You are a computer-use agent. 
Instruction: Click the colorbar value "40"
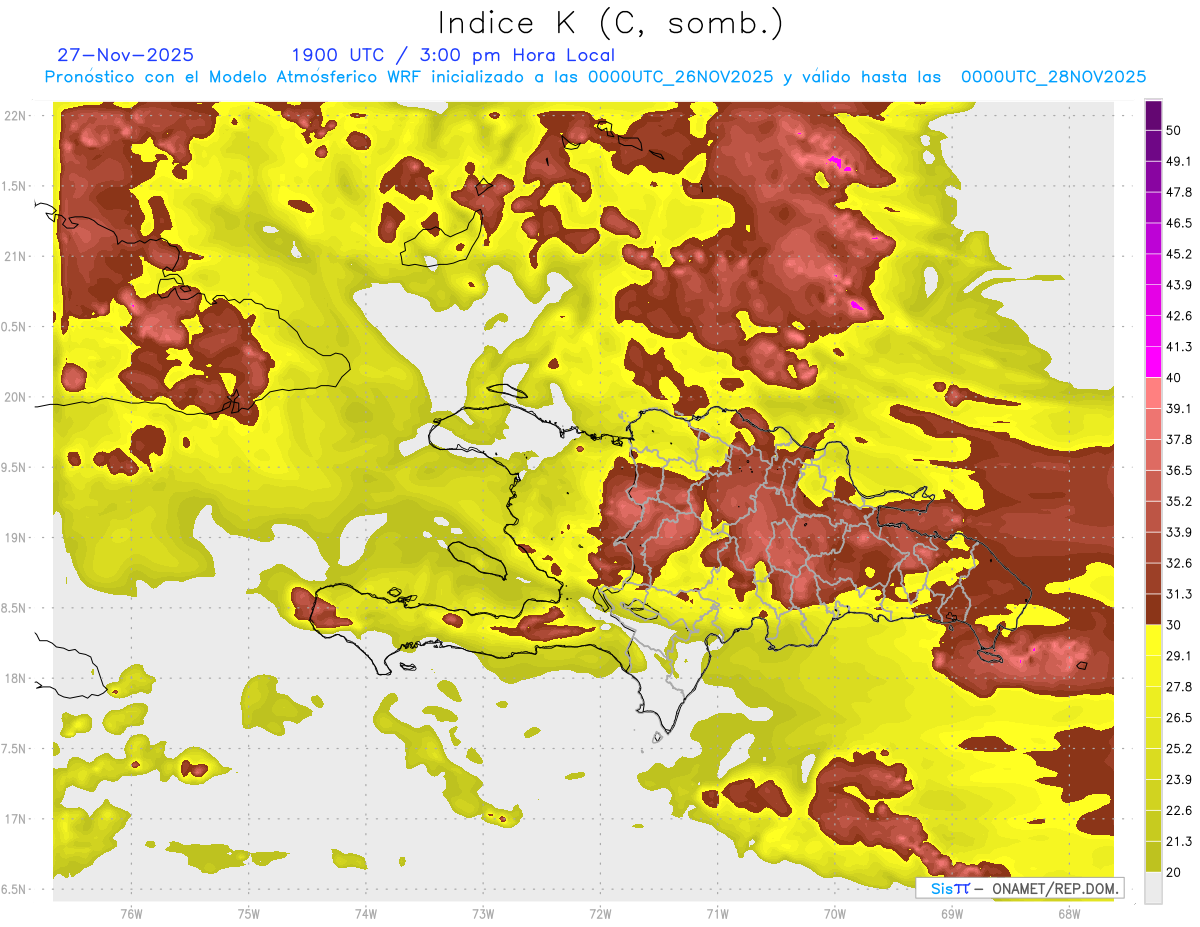coord(1173,378)
